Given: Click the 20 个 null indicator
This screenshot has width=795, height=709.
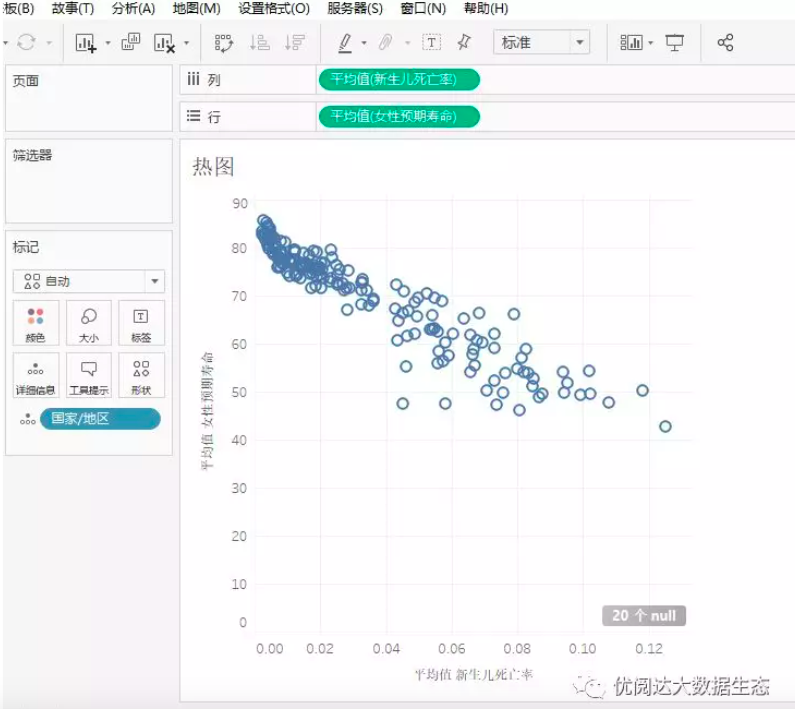Looking at the screenshot, I should coord(644,616).
